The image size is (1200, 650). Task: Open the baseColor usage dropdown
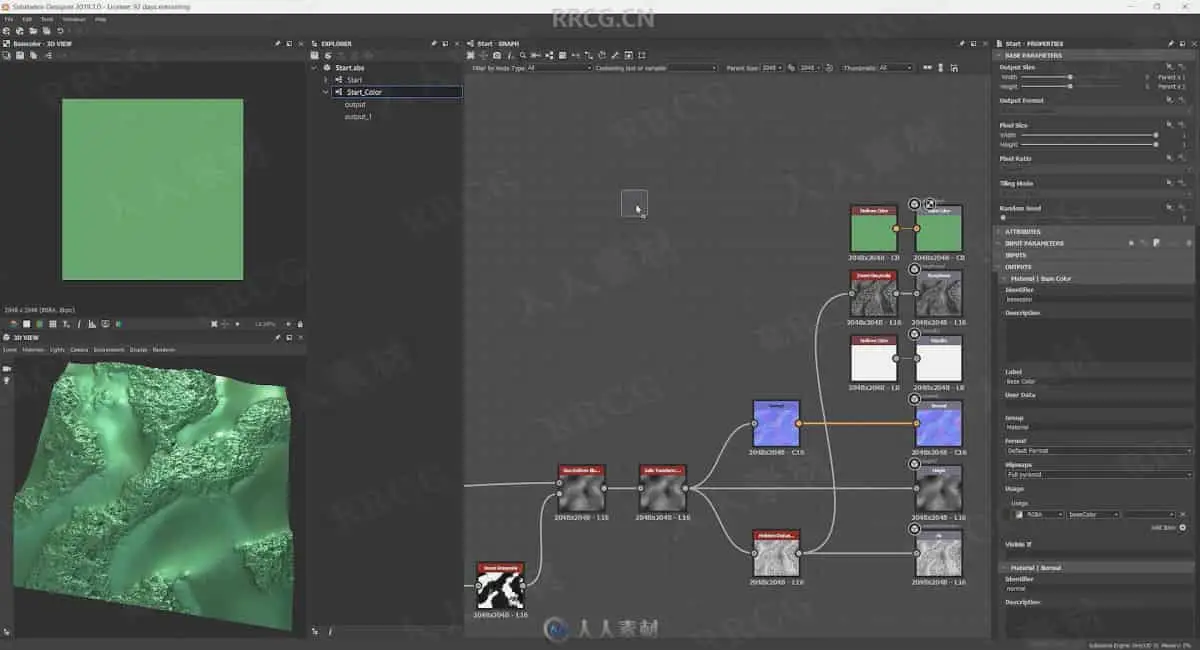click(x=1094, y=514)
